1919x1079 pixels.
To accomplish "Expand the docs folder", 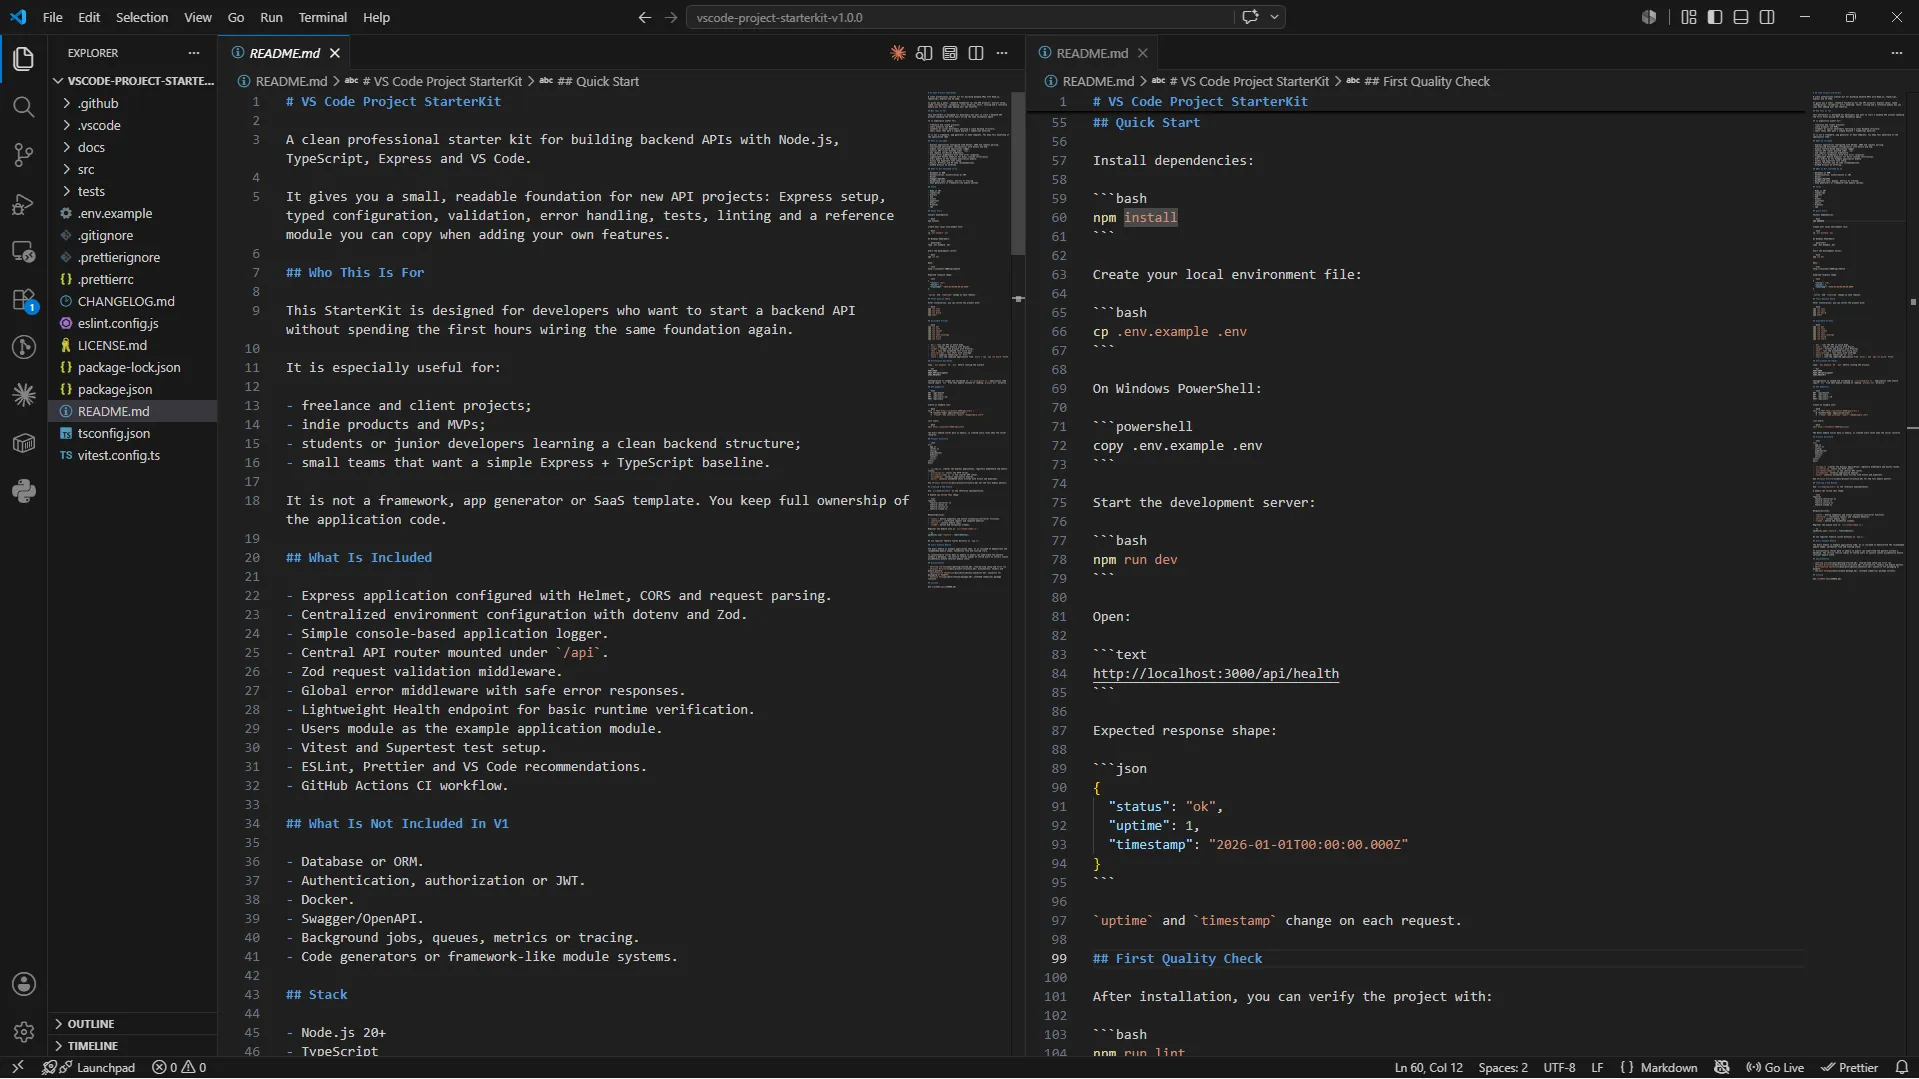I will [133, 147].
